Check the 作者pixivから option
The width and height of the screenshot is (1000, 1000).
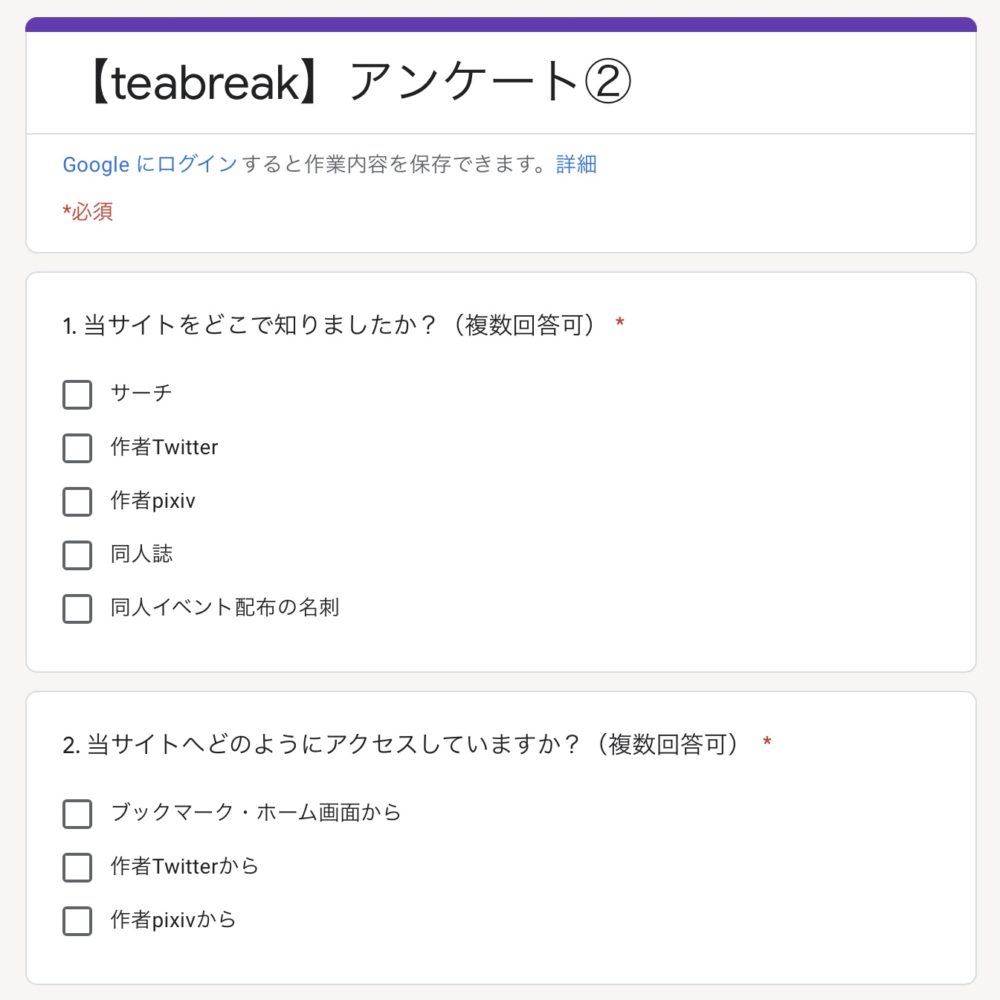click(77, 921)
